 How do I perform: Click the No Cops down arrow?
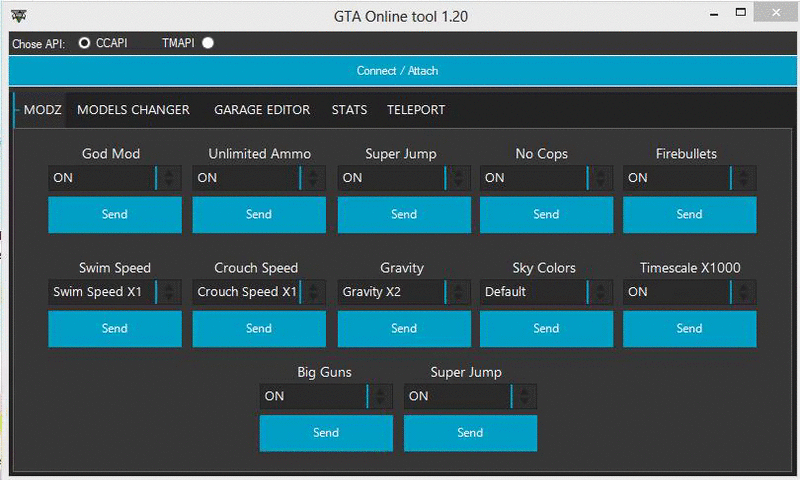601,183
